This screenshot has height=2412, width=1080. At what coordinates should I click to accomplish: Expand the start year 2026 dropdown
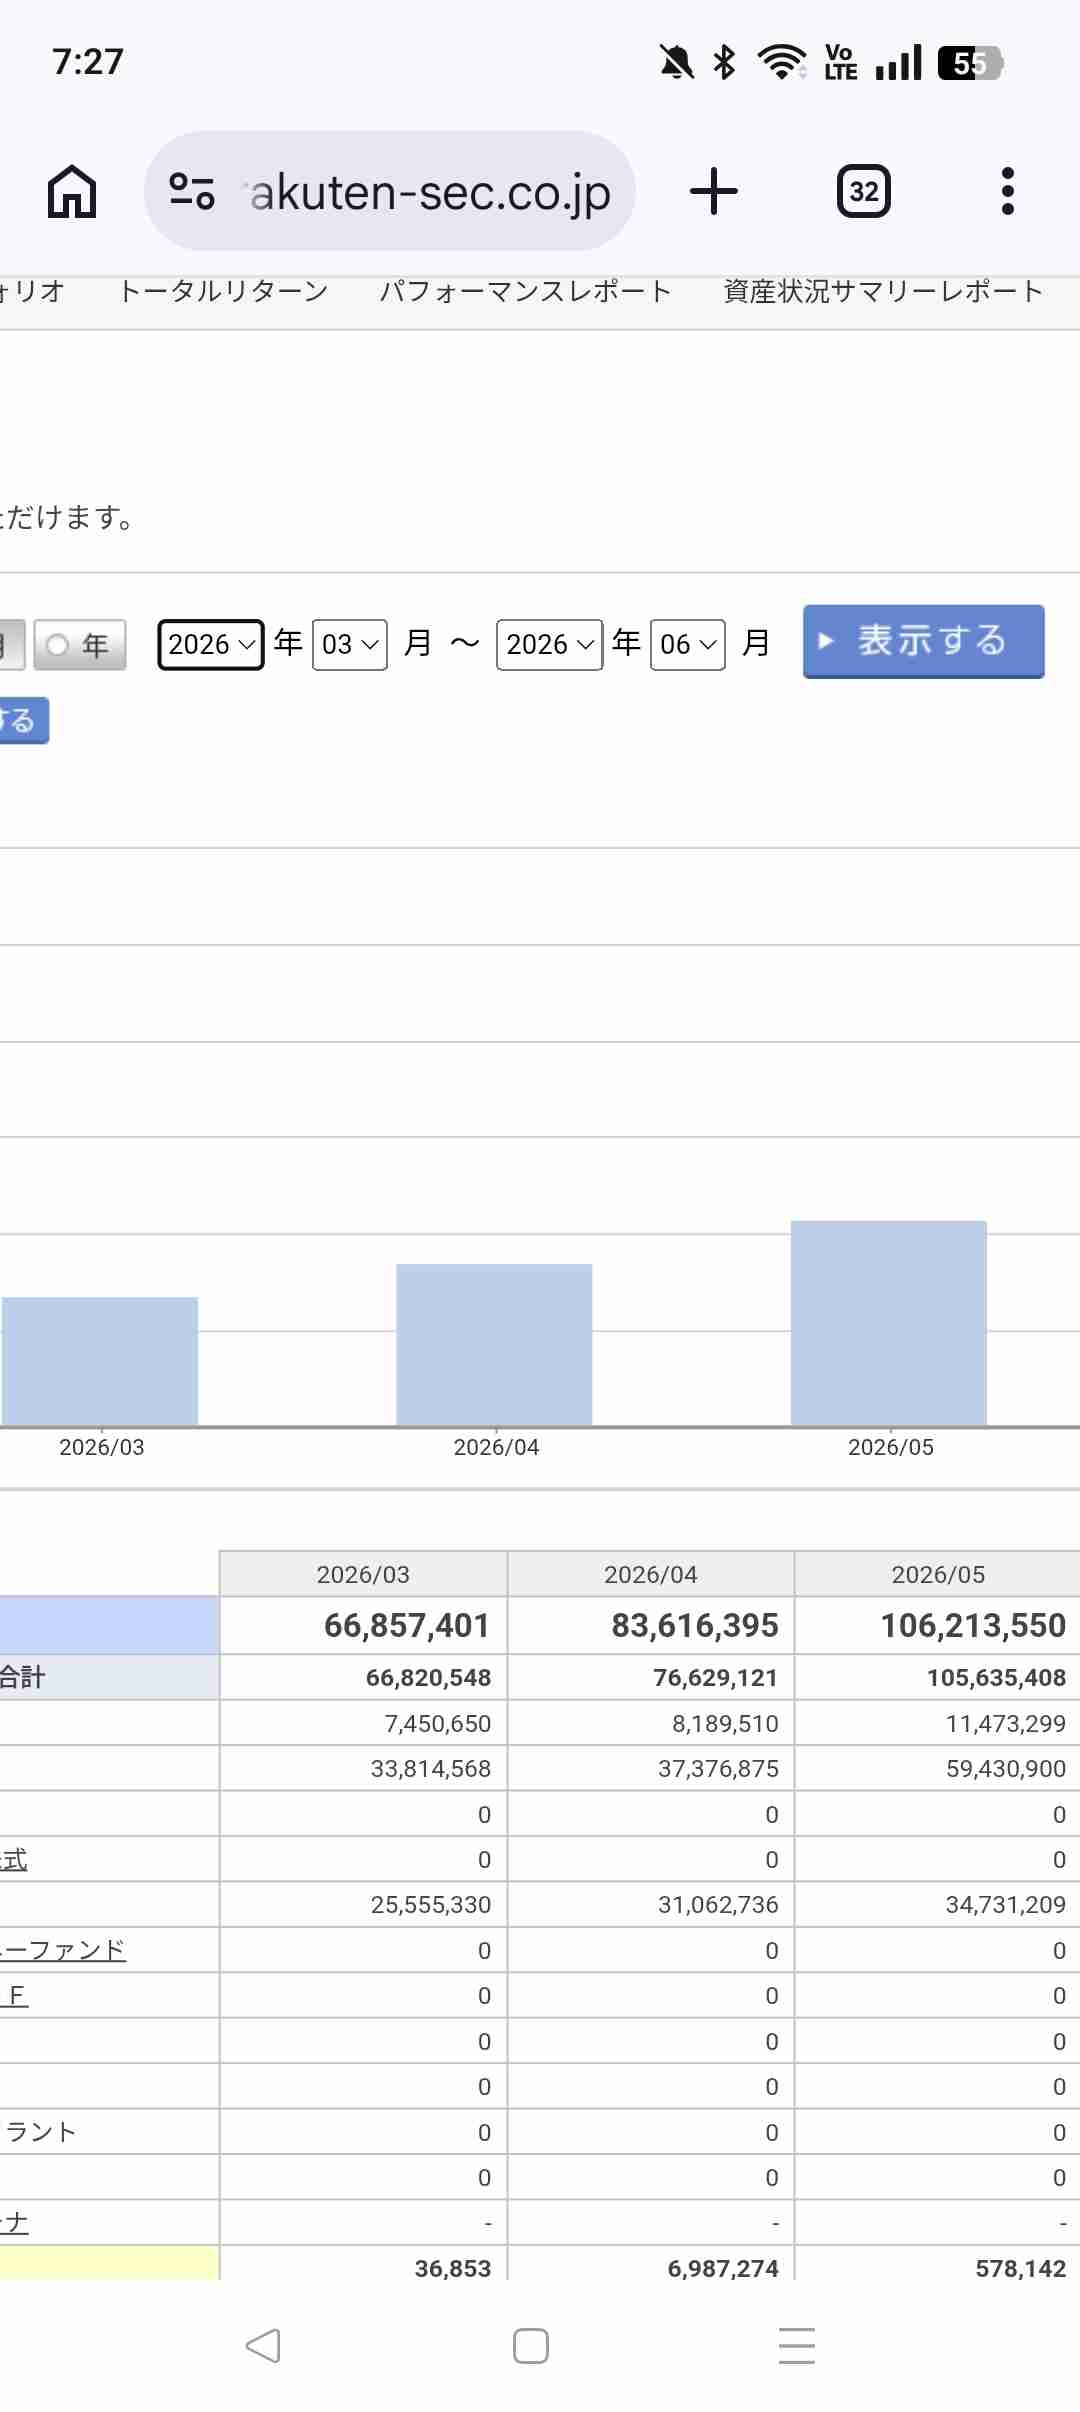coord(211,645)
